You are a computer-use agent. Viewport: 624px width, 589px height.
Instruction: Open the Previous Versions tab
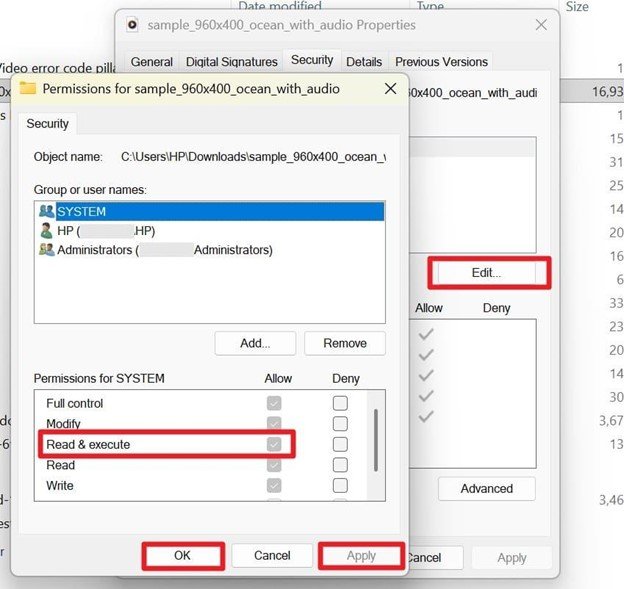point(441,62)
